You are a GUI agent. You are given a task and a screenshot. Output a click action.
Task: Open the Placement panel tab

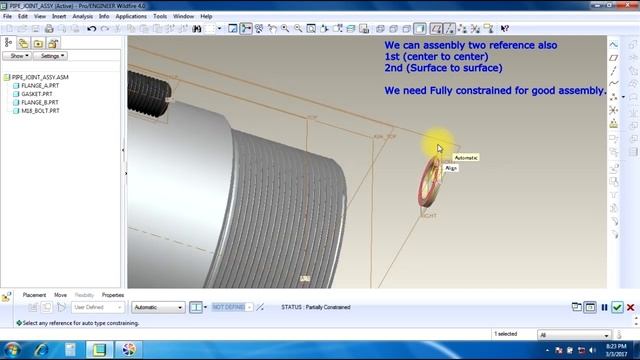point(34,295)
